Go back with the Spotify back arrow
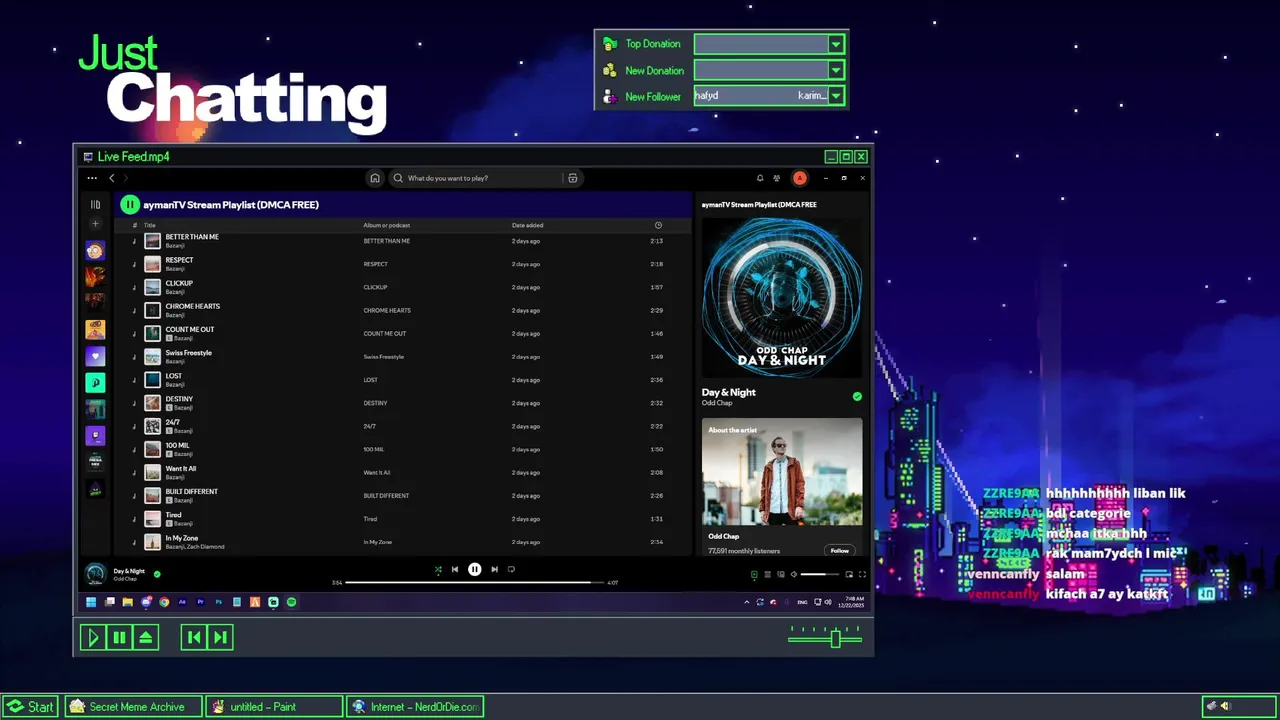The image size is (1280, 720). (112, 178)
